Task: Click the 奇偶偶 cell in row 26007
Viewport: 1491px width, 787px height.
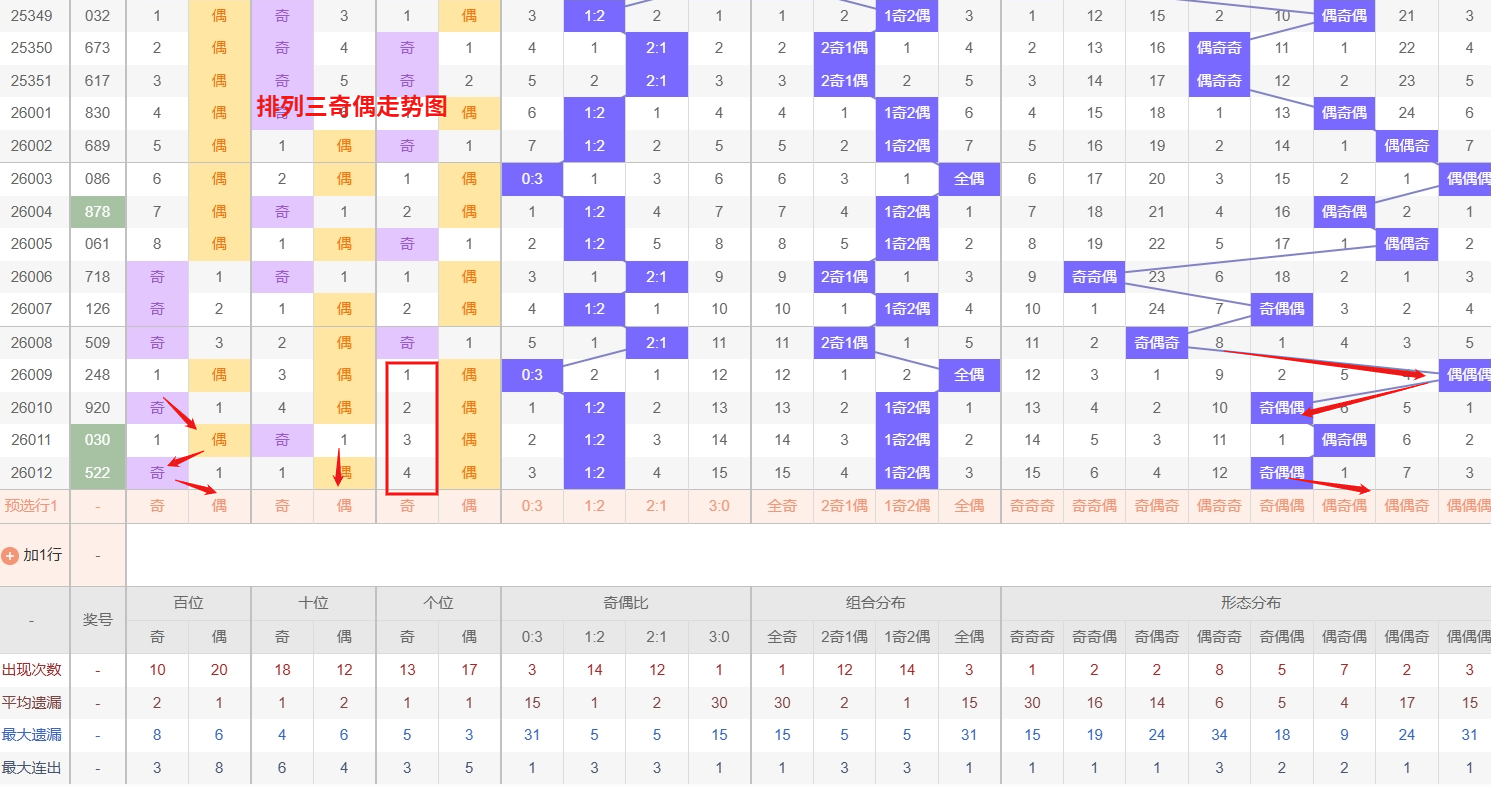Action: (1282, 309)
